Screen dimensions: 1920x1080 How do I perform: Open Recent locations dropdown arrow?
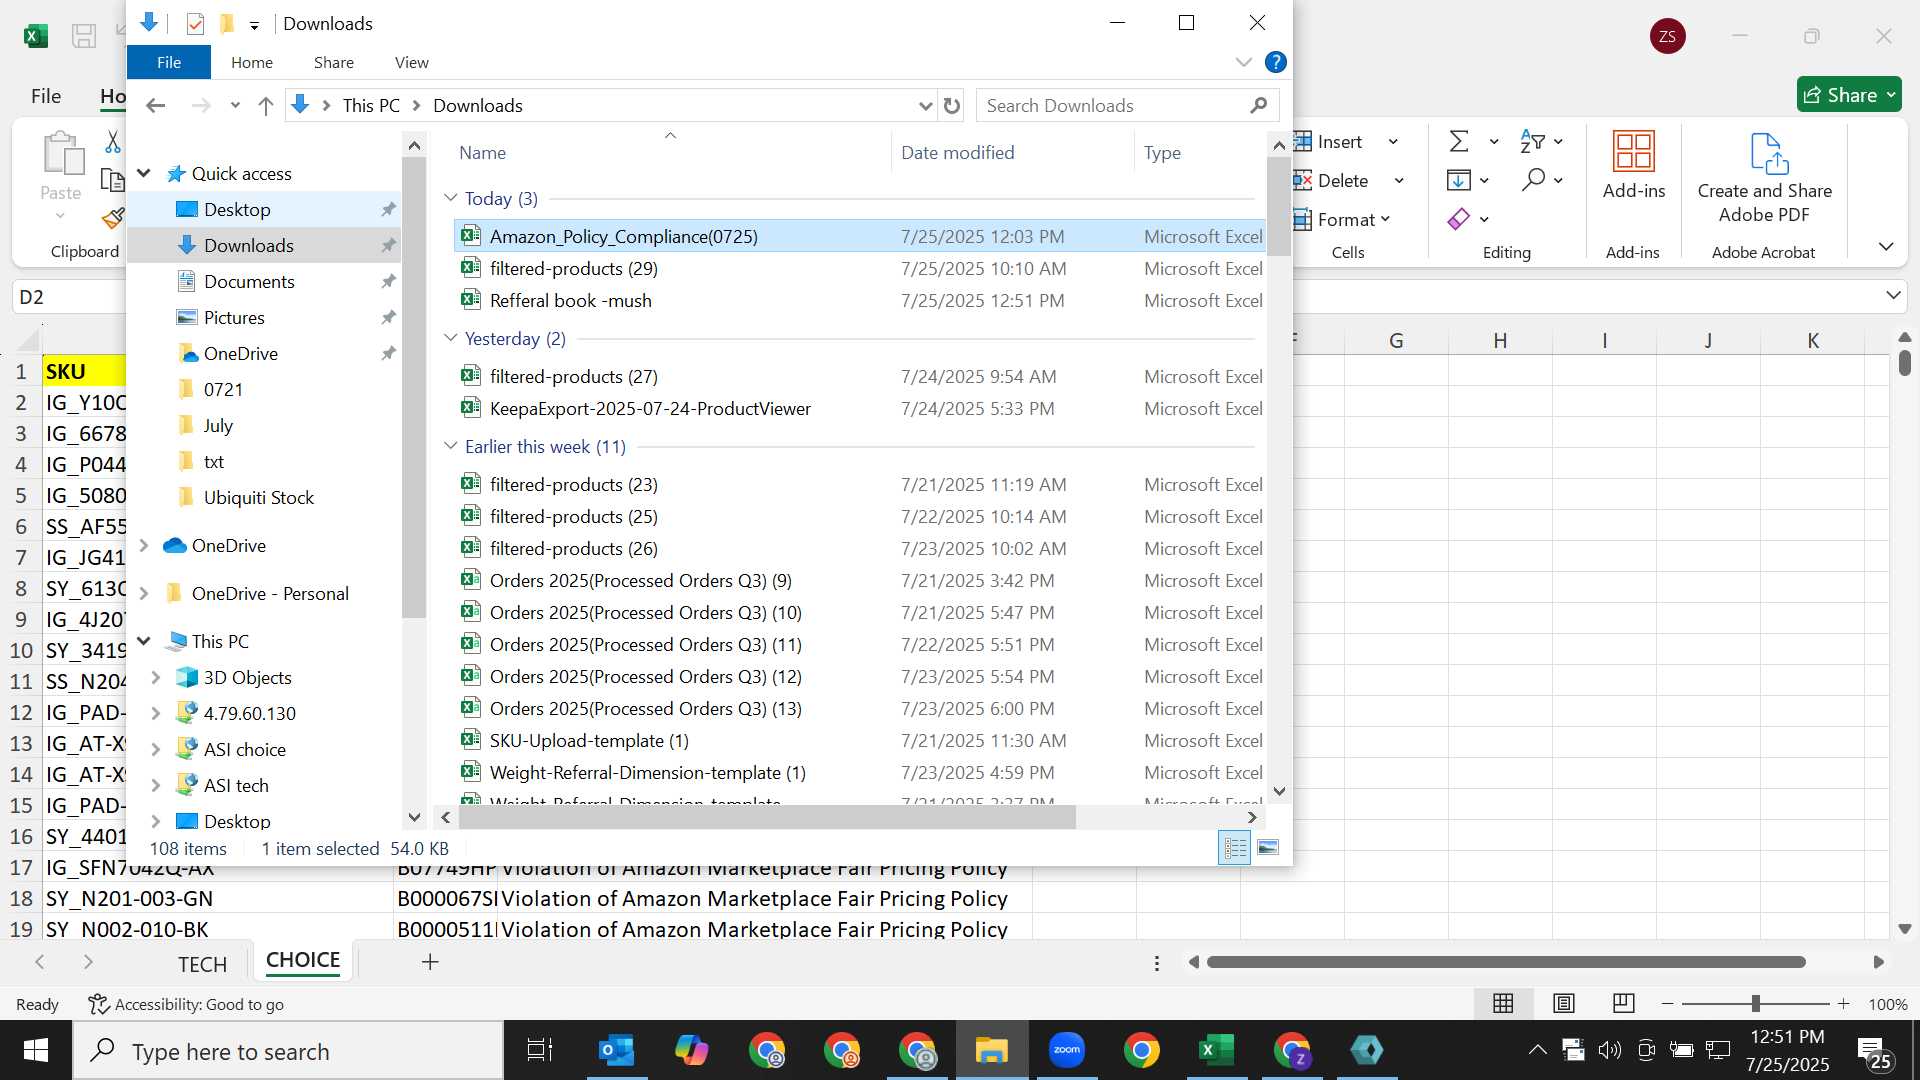point(235,105)
